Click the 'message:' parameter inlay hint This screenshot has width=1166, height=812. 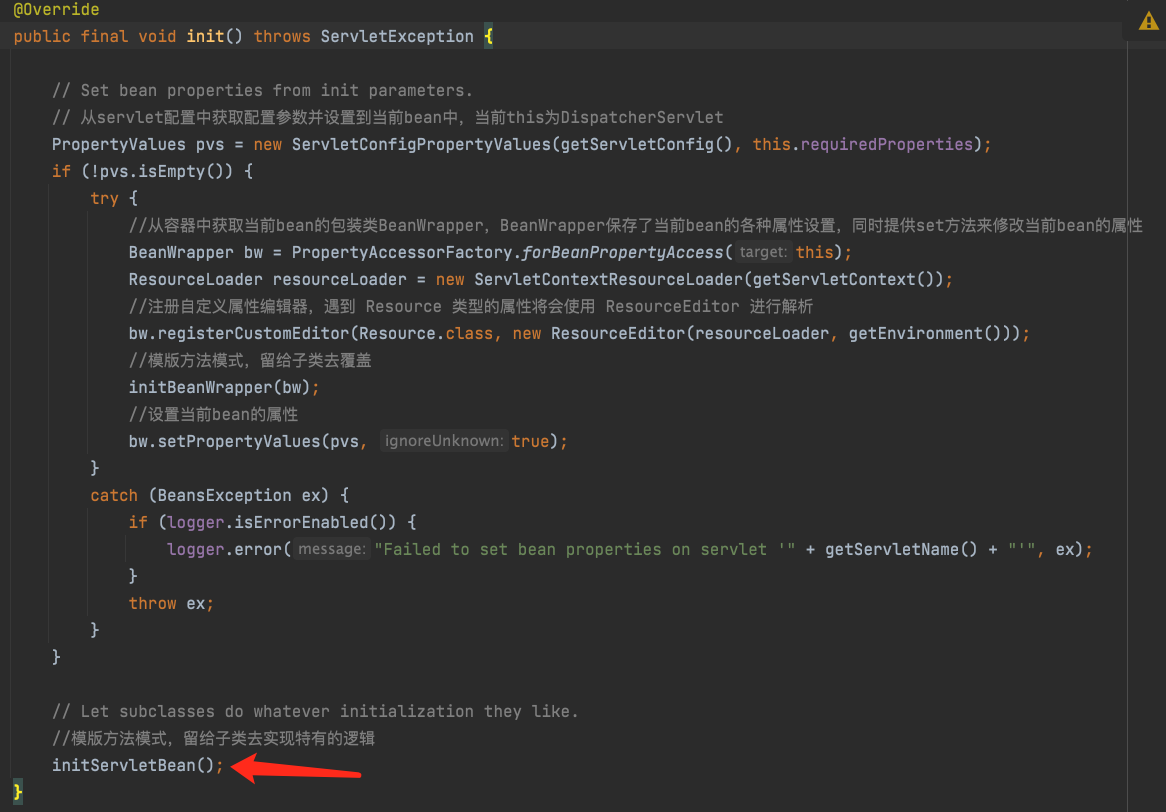[332, 549]
